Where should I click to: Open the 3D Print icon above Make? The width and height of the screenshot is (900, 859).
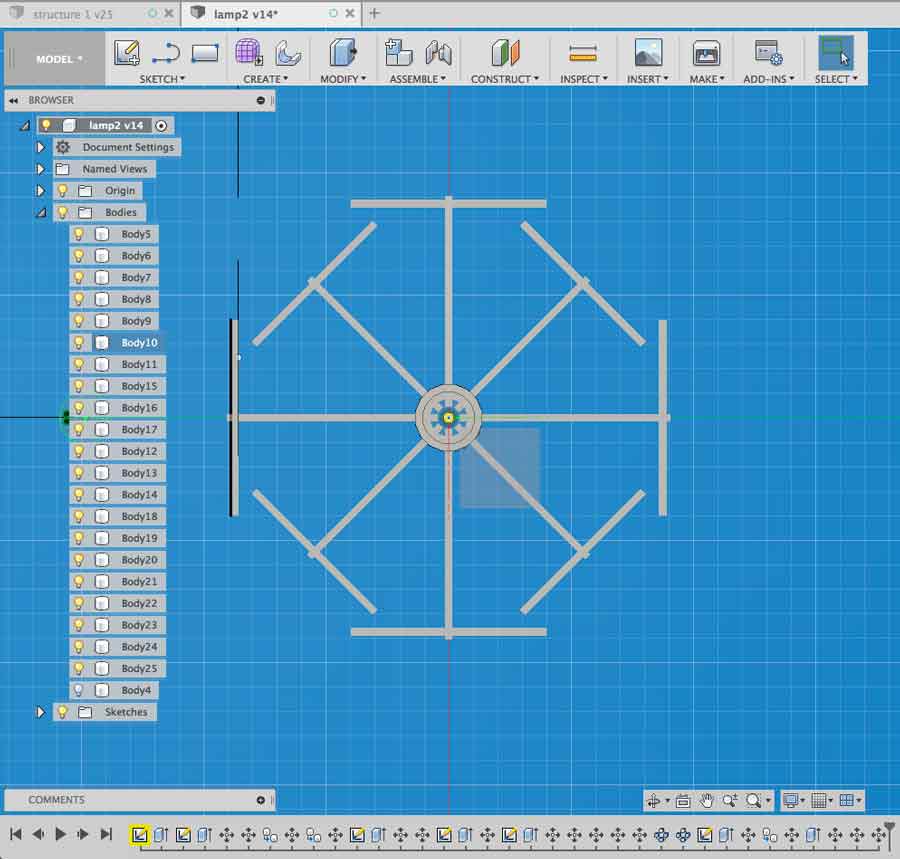706,53
